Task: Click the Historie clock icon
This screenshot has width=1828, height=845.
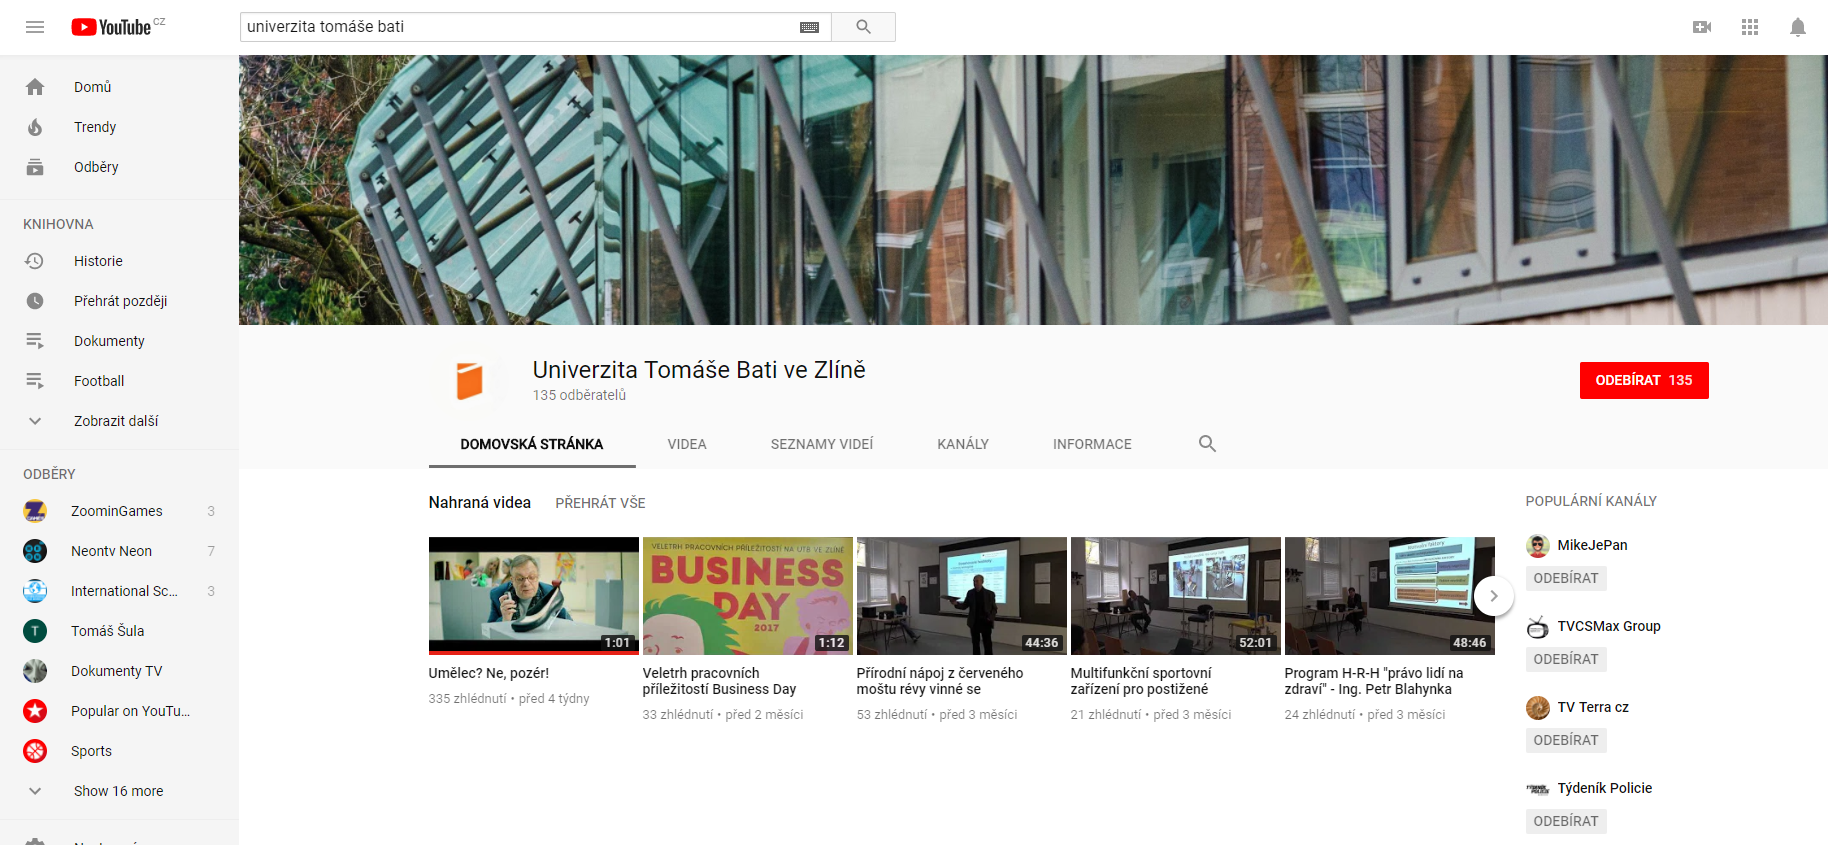Action: coord(35,261)
